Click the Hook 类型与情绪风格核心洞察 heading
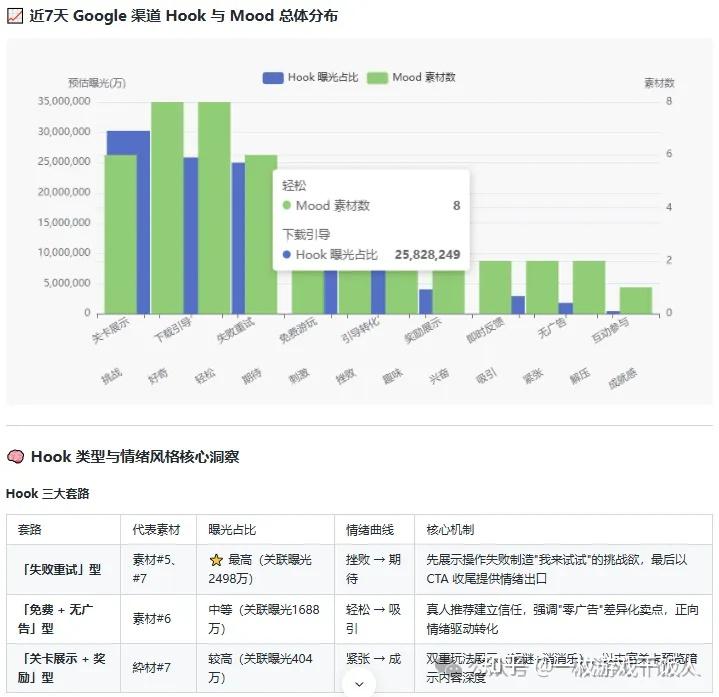This screenshot has width=719, height=697. (135, 457)
